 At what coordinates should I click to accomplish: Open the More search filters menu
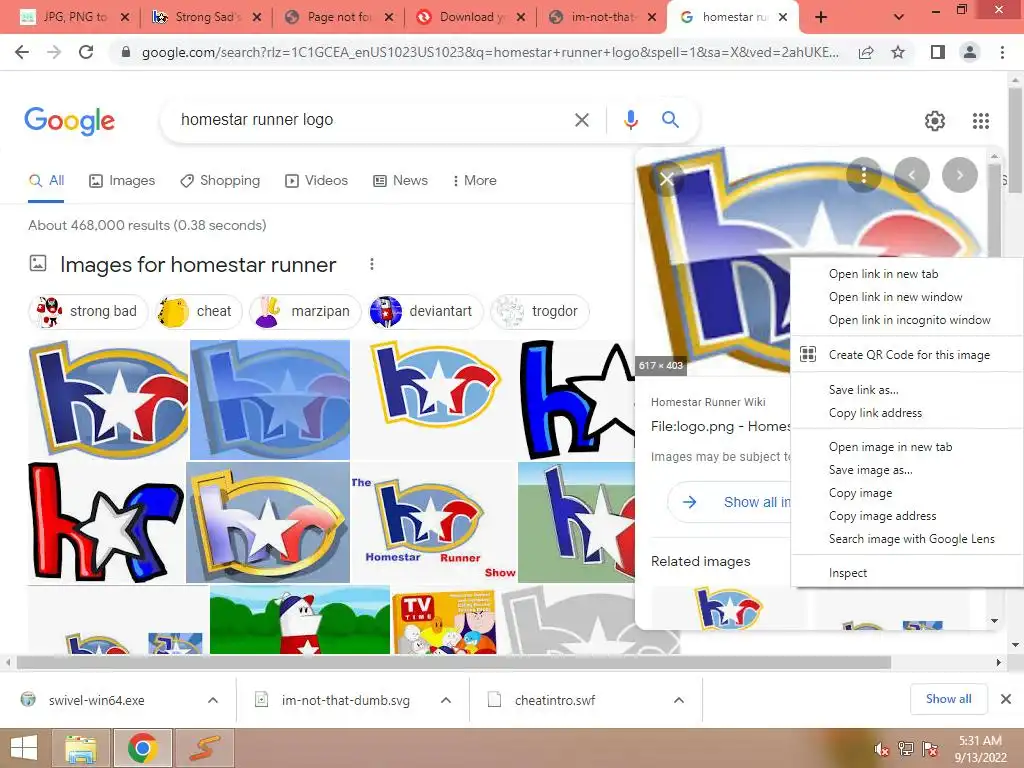[474, 180]
